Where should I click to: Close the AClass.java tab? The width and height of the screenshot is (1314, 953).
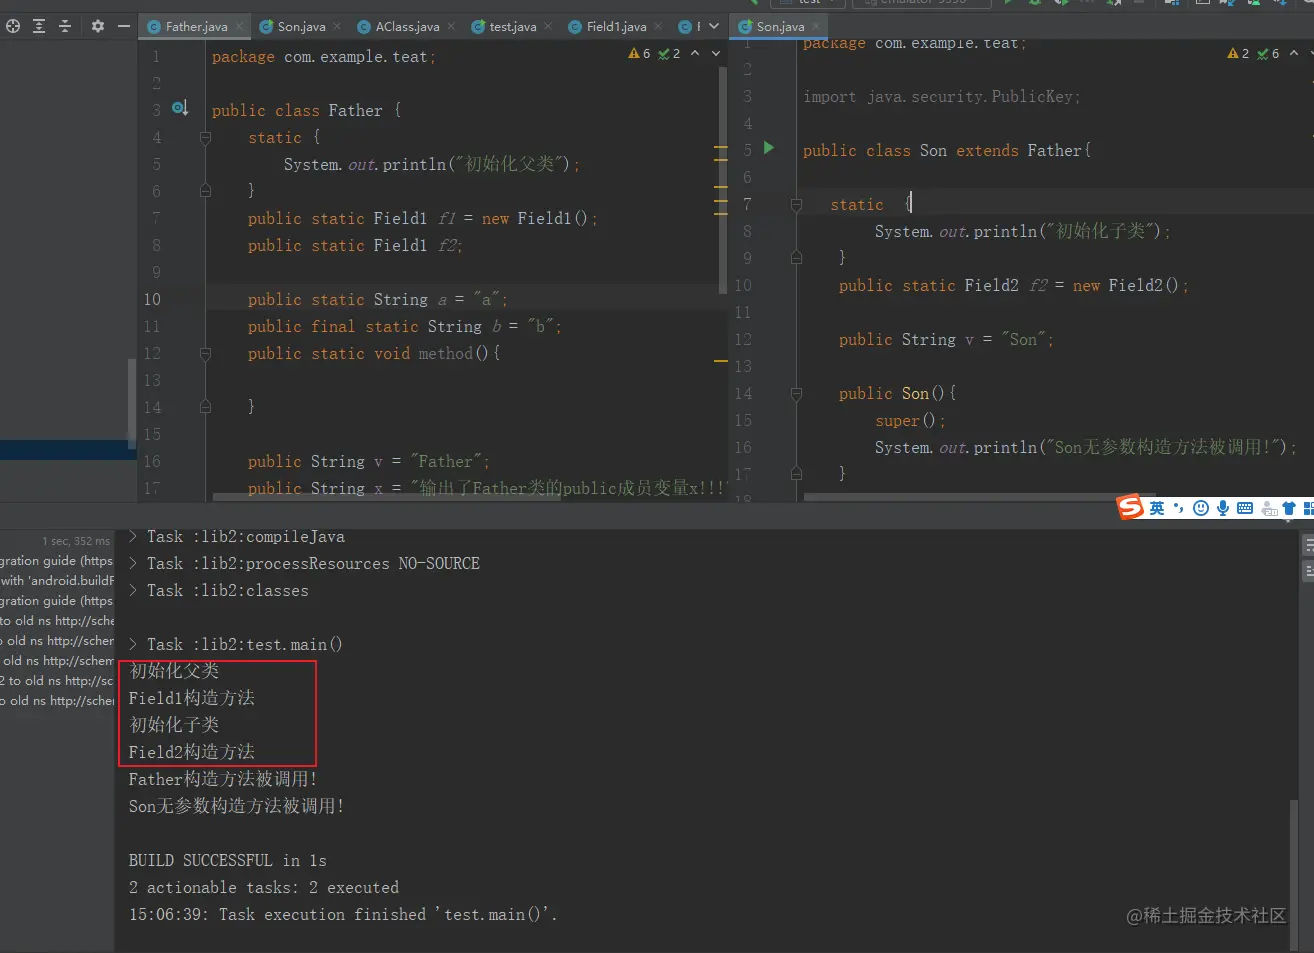pyautogui.click(x=451, y=26)
